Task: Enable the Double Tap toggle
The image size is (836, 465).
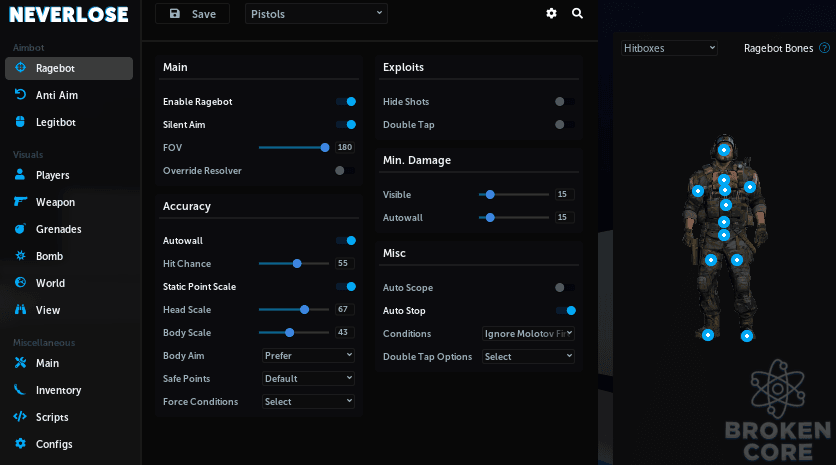Action: pos(565,124)
